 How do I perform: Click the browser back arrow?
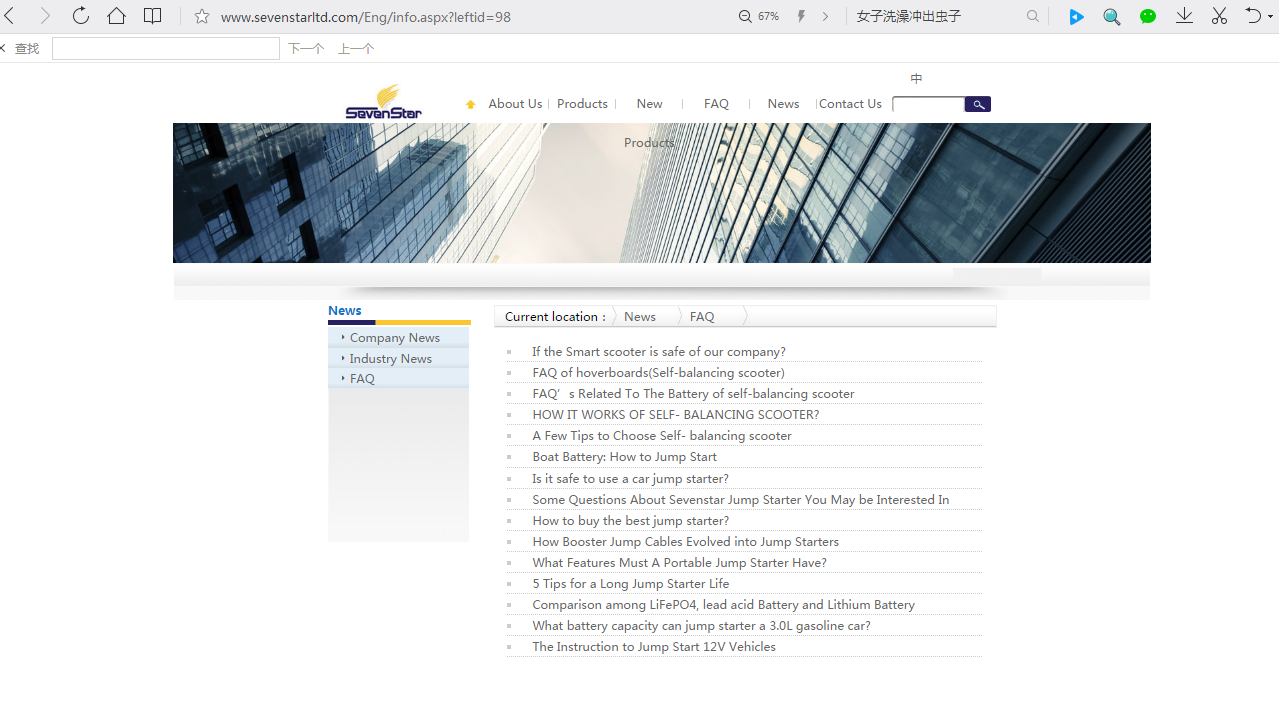9,16
